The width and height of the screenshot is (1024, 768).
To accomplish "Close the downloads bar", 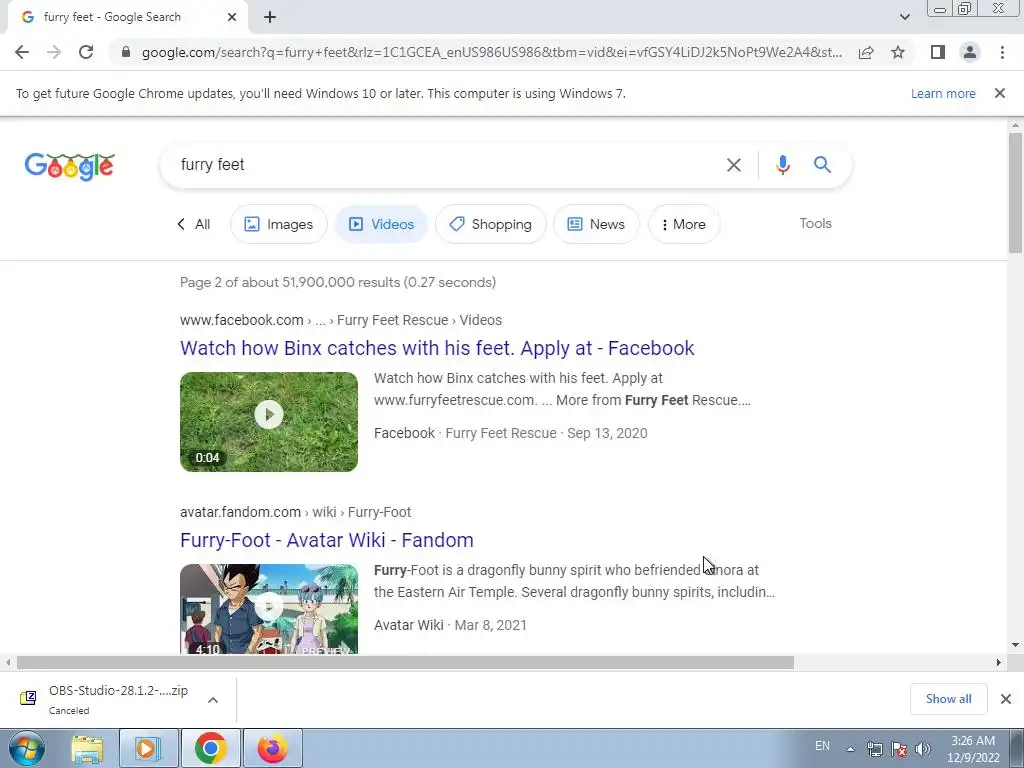I will click(1006, 699).
